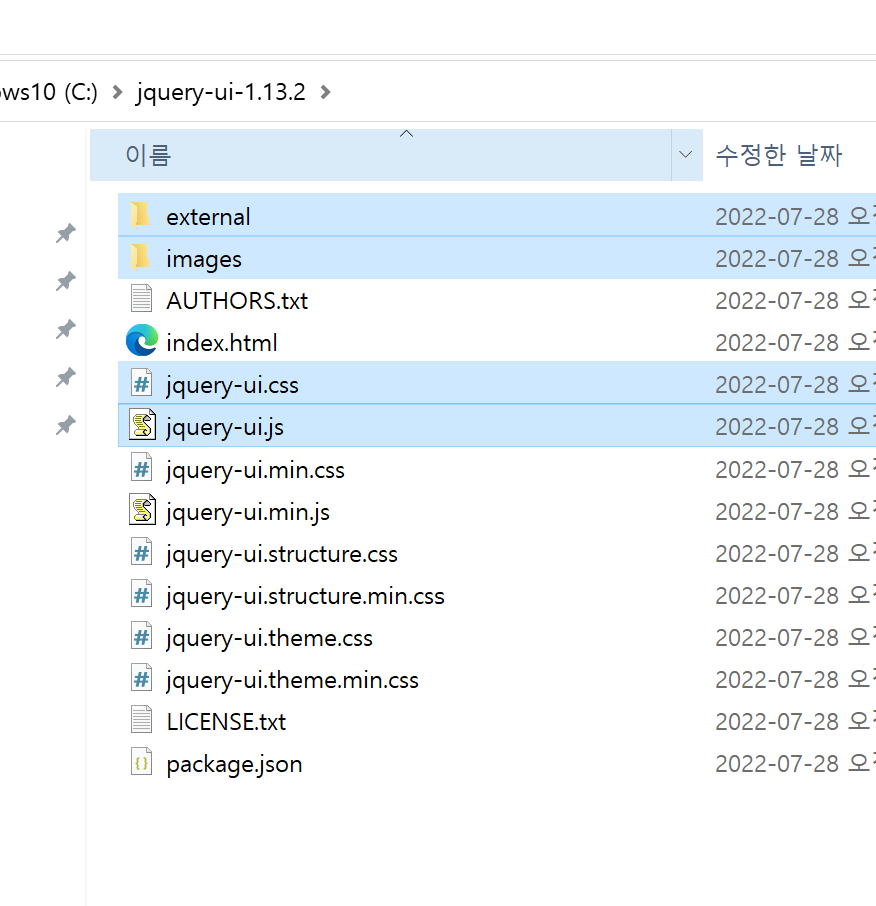Click the second pin icon in sidebar
Viewport: 876px width, 906px height.
click(x=66, y=281)
